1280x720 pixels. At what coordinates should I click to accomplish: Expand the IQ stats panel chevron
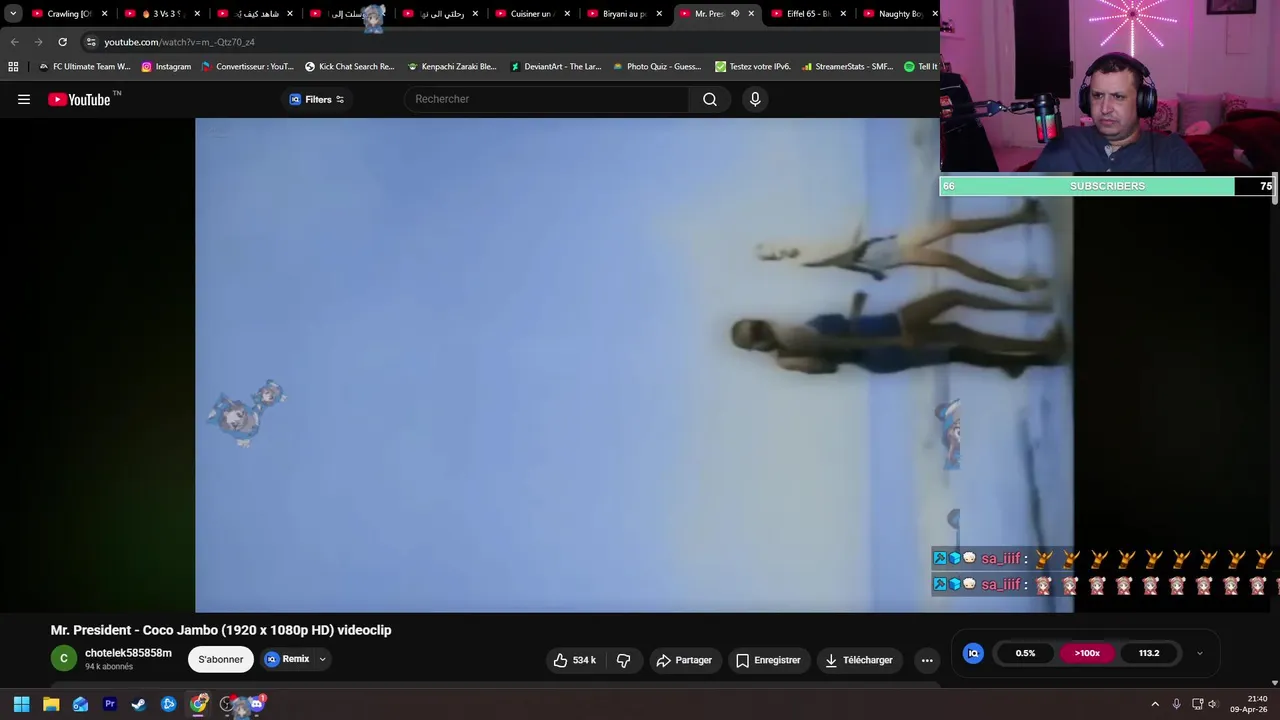click(x=1199, y=653)
